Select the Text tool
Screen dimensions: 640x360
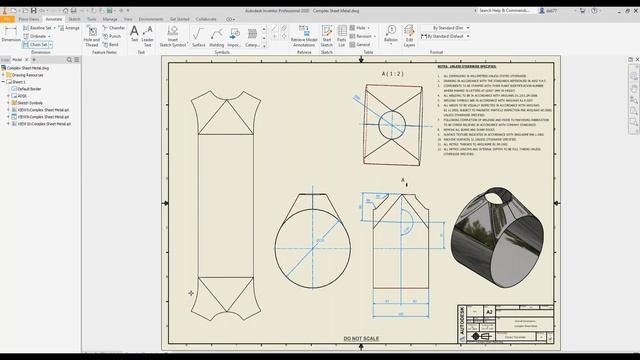134,33
